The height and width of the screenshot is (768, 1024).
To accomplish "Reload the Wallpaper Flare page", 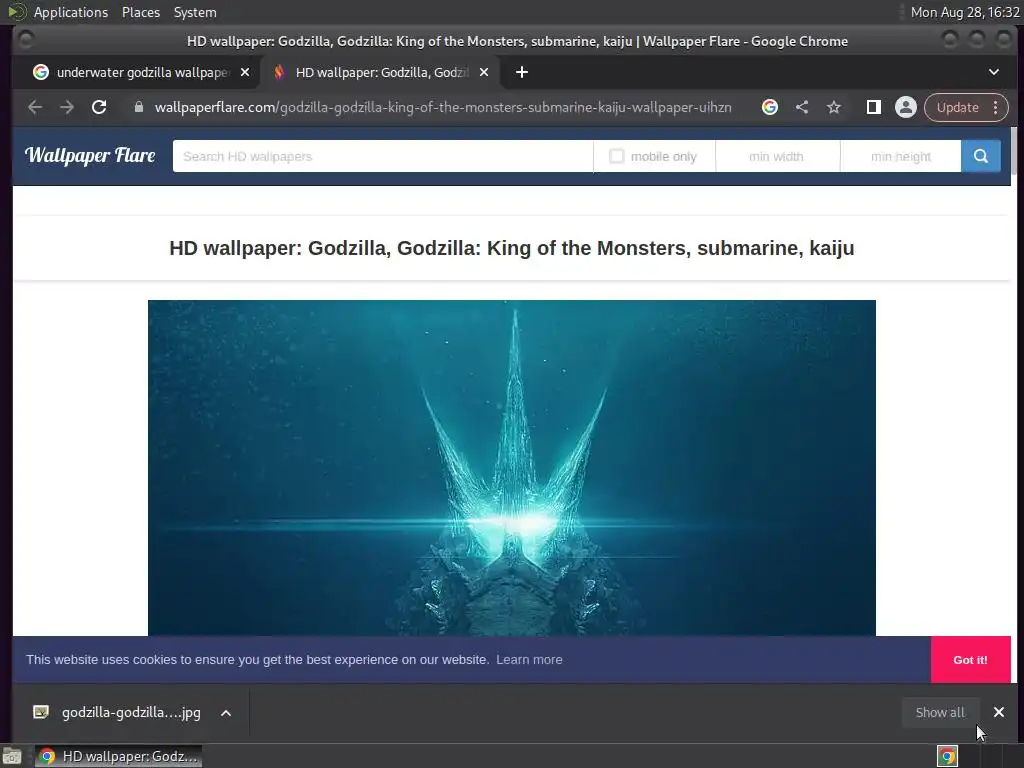I will tap(99, 107).
